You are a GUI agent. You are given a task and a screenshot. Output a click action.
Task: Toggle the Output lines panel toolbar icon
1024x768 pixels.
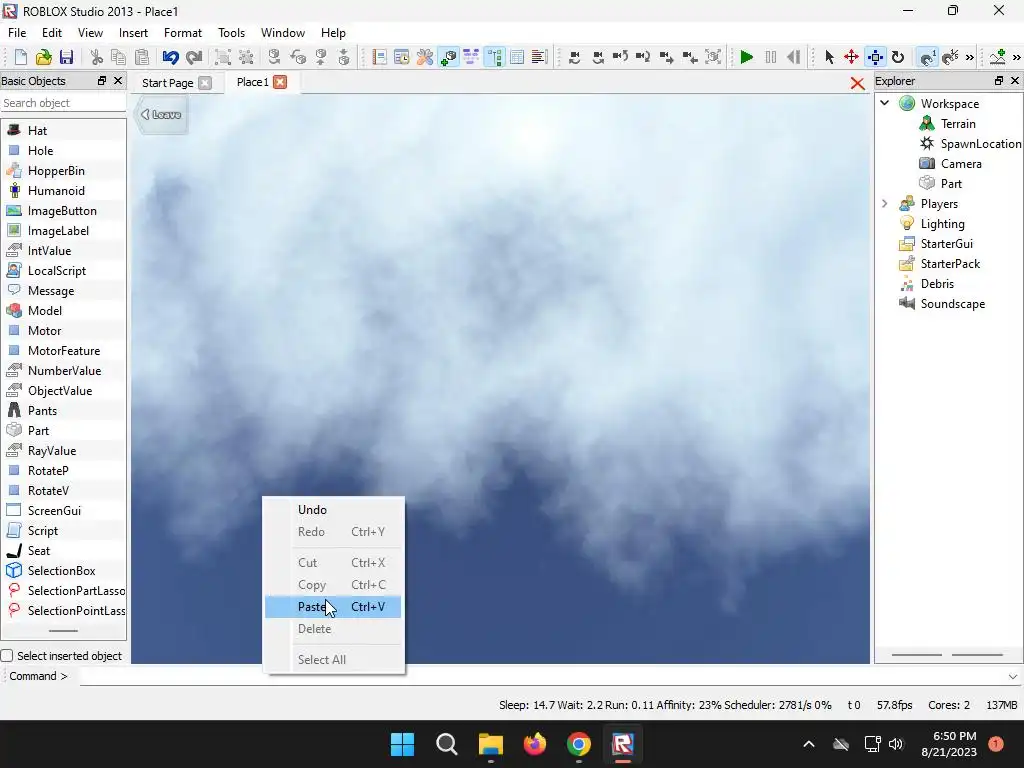click(539, 57)
